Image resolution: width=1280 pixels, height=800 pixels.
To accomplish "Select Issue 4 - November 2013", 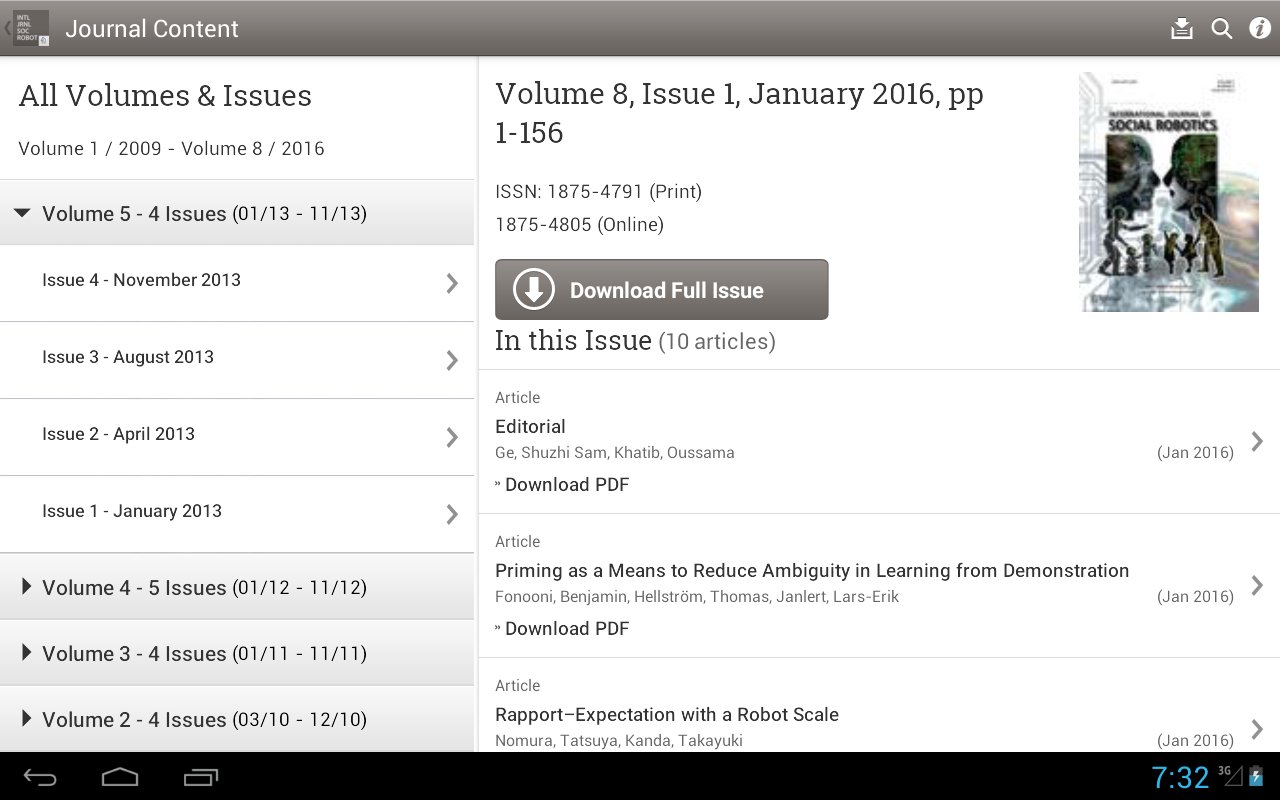I will click(237, 281).
